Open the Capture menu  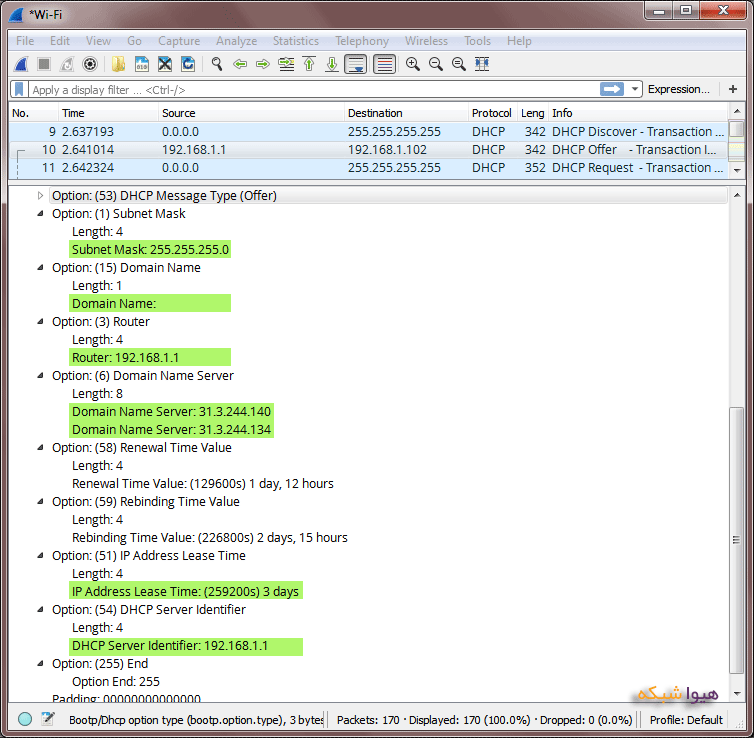point(179,41)
